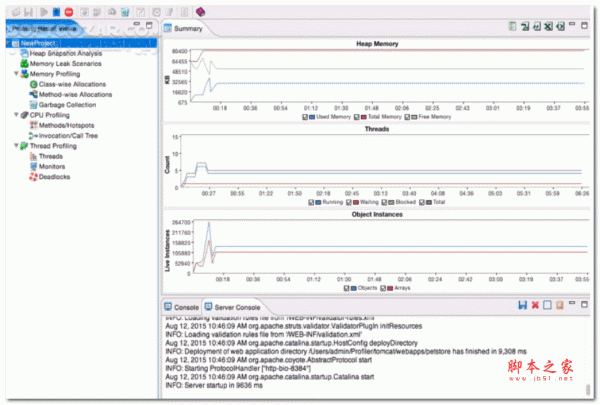Click the Heap Memory chart title
Viewport: 600px width, 405px height.
tap(377, 44)
